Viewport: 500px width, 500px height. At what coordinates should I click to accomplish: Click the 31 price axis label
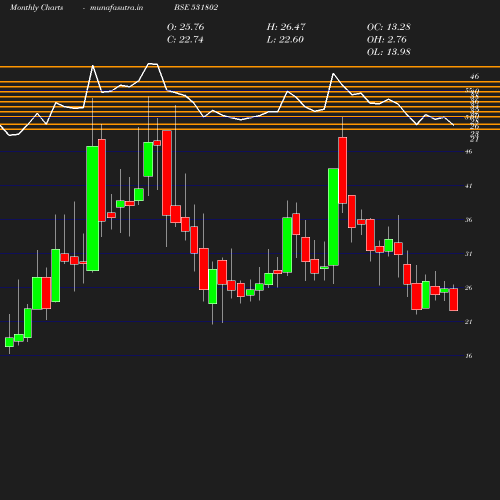[x=469, y=254]
